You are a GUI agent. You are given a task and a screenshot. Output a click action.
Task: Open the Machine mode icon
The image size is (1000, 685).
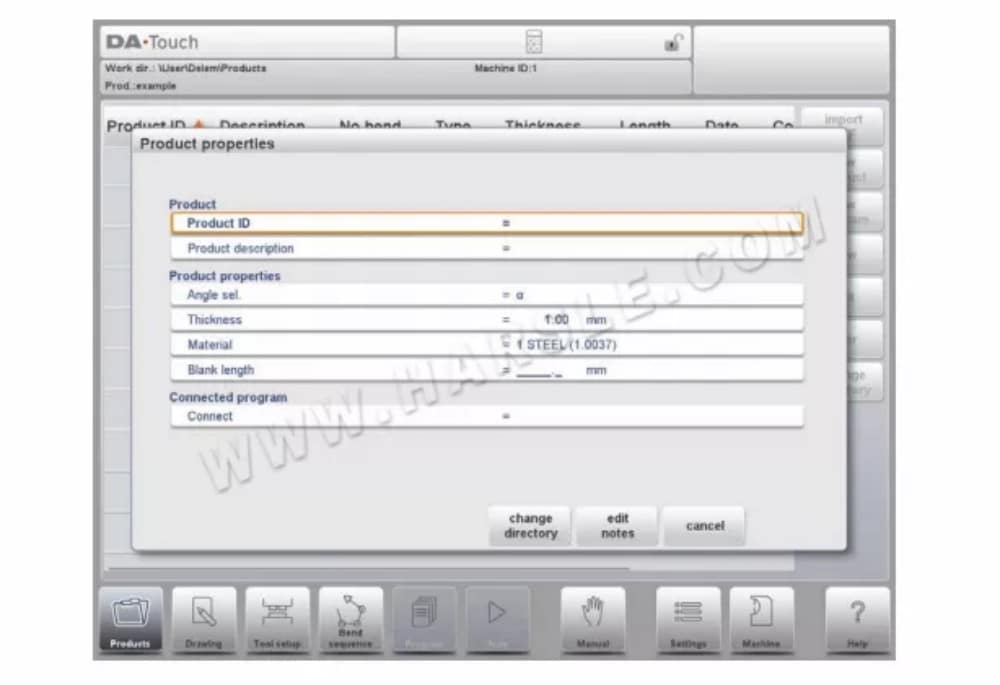pyautogui.click(x=761, y=620)
